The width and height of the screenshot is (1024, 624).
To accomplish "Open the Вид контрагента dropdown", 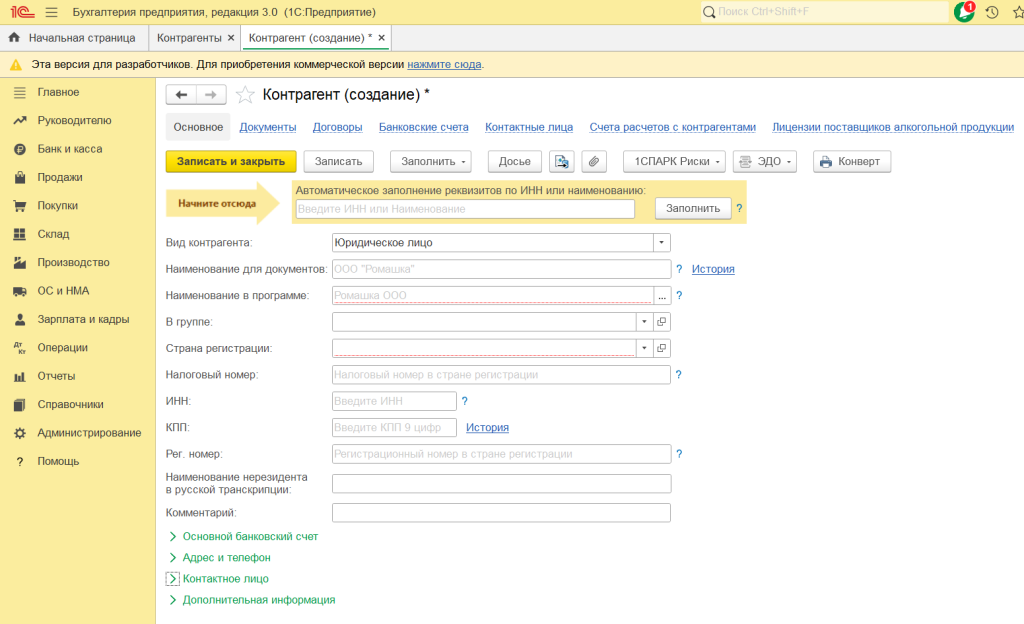I will [661, 243].
